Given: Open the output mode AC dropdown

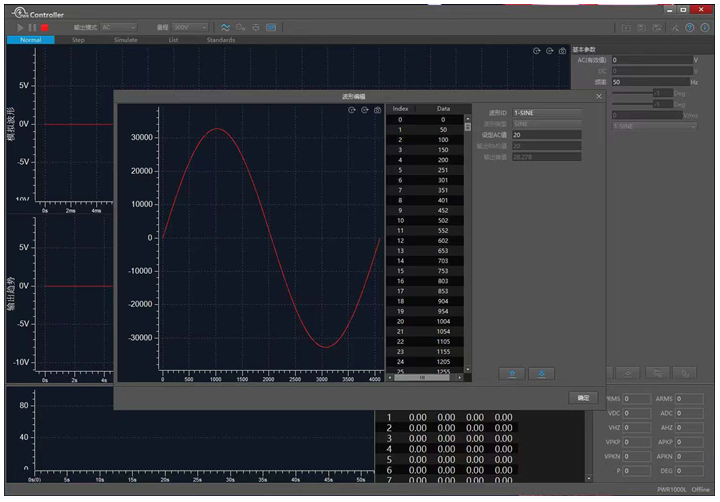Looking at the screenshot, I should [x=118, y=28].
